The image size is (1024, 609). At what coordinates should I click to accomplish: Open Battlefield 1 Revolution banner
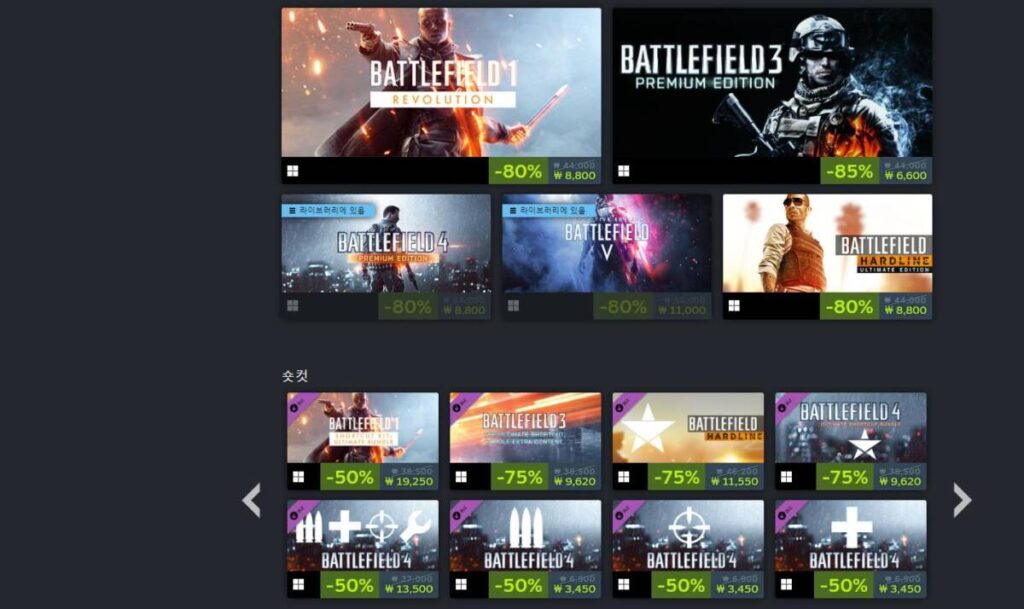click(441, 82)
